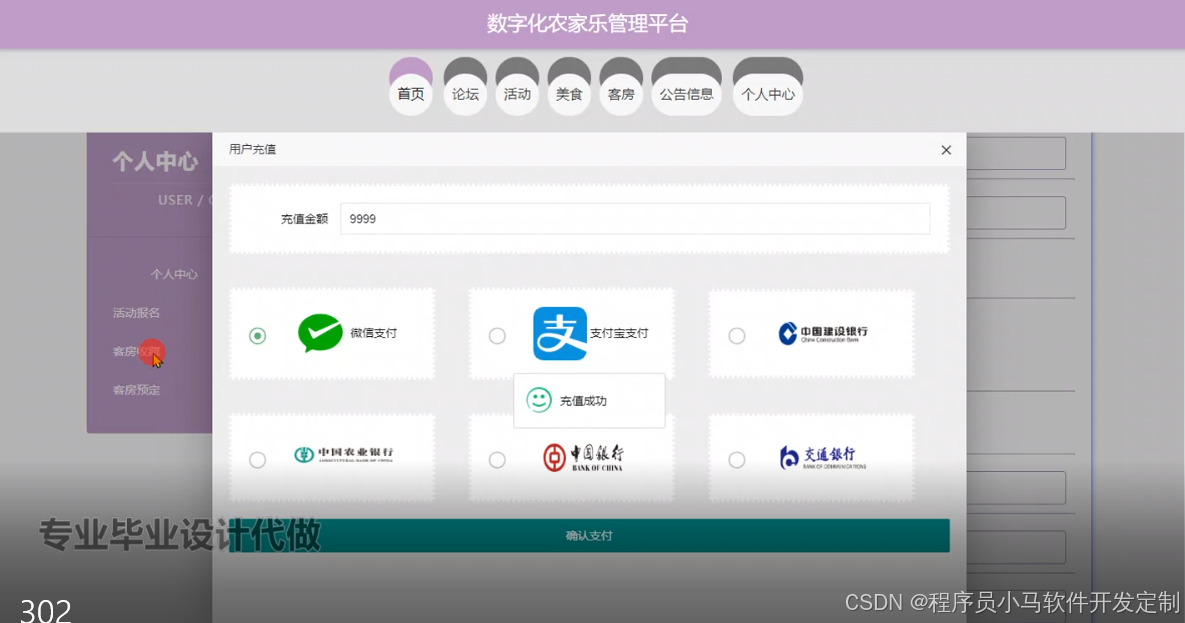Click the 数字化农家乐管理平台 header title
Viewport: 1185px width, 623px height.
(587, 23)
